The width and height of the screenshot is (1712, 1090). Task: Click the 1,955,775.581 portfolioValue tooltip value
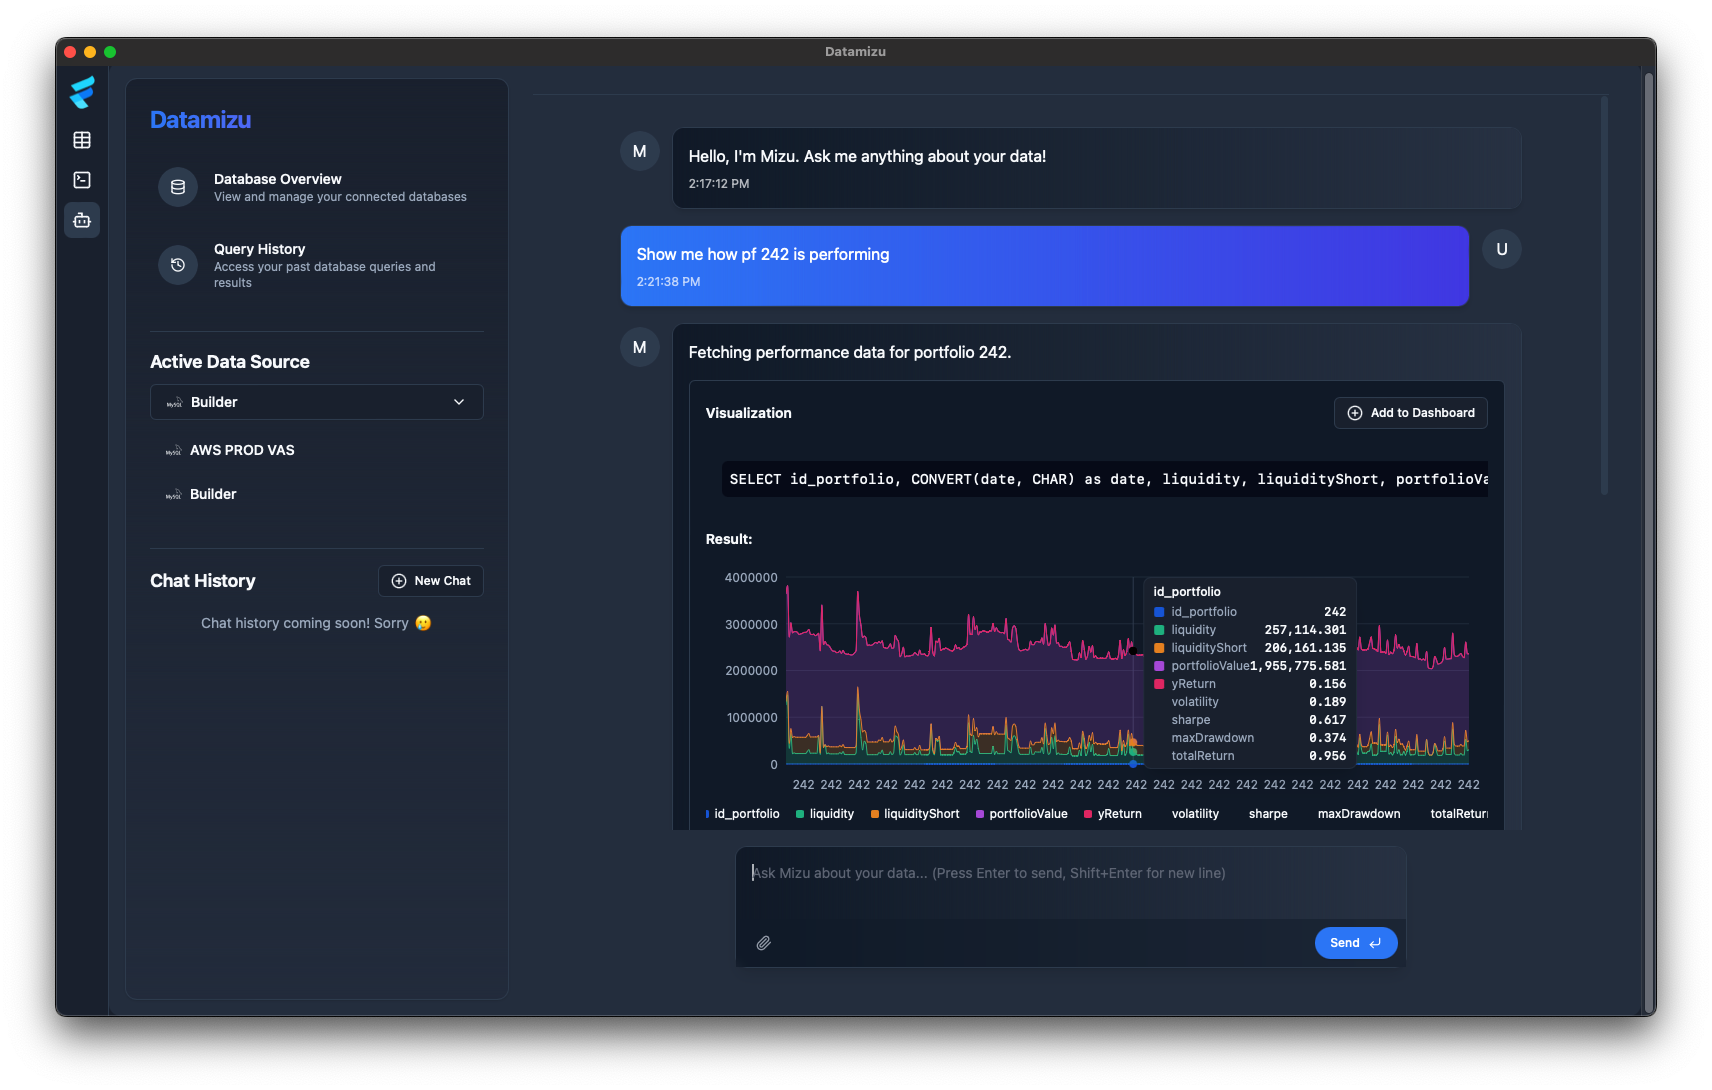pos(1298,666)
